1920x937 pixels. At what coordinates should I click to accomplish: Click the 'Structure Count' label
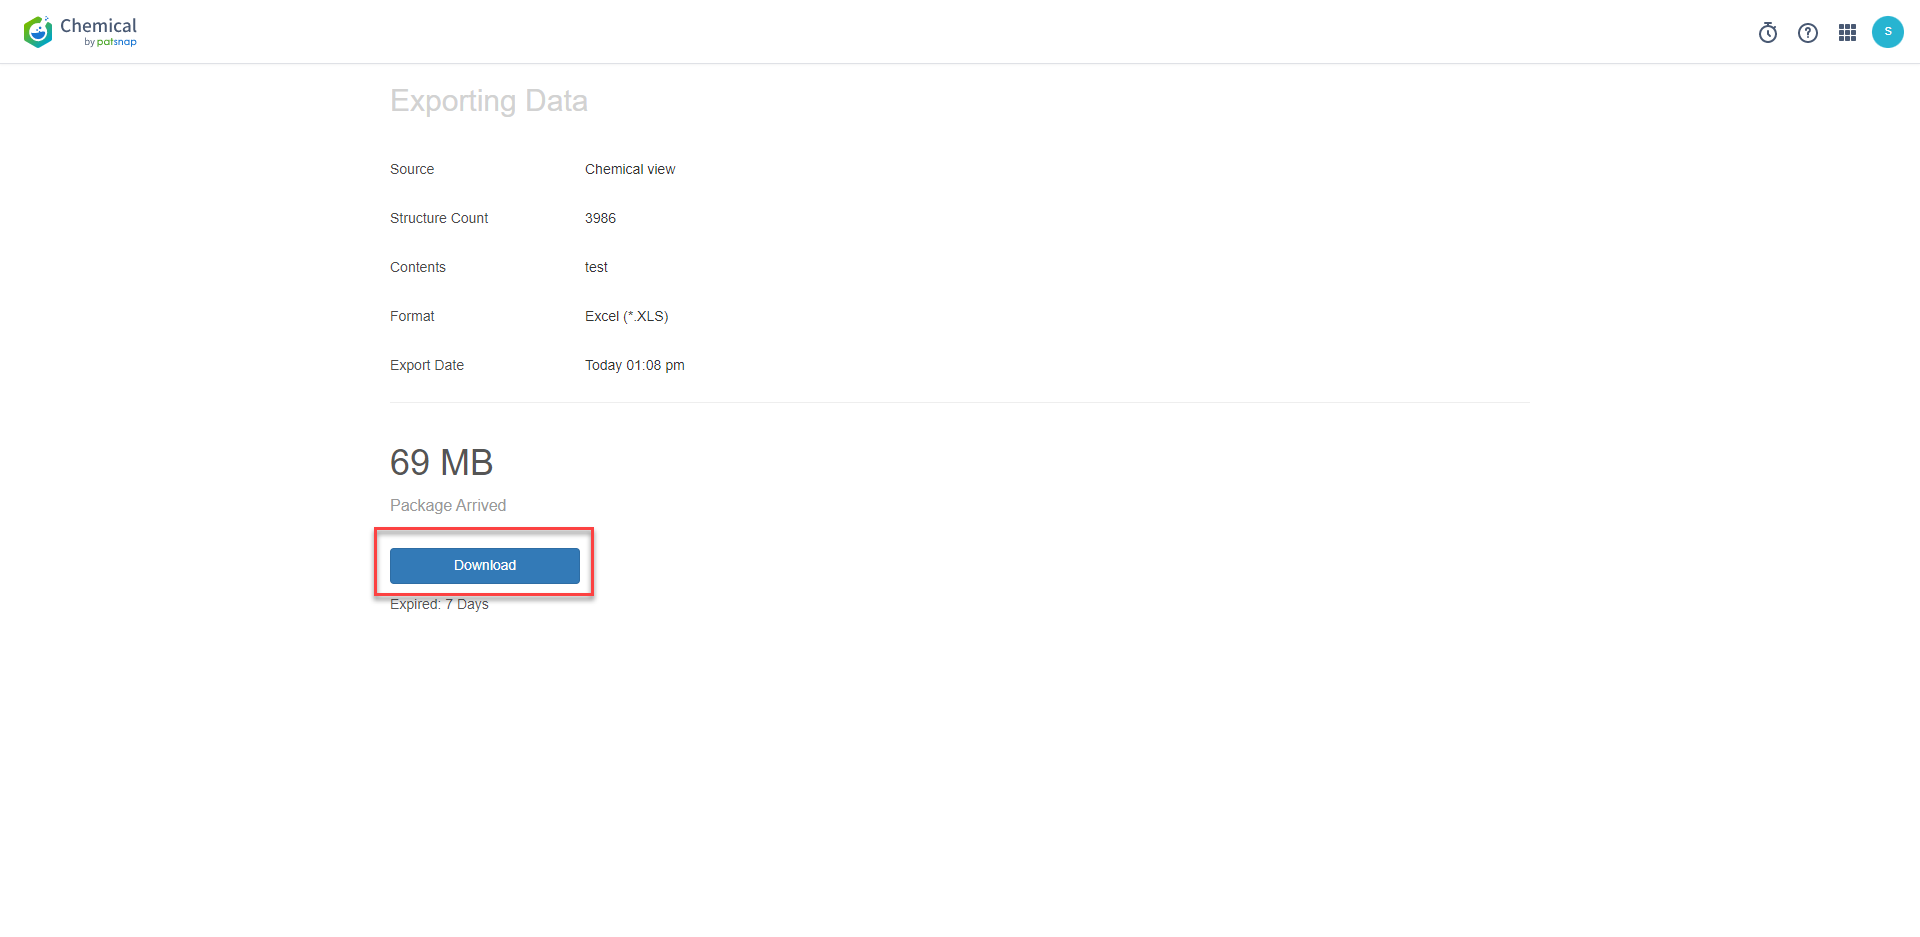tap(439, 219)
